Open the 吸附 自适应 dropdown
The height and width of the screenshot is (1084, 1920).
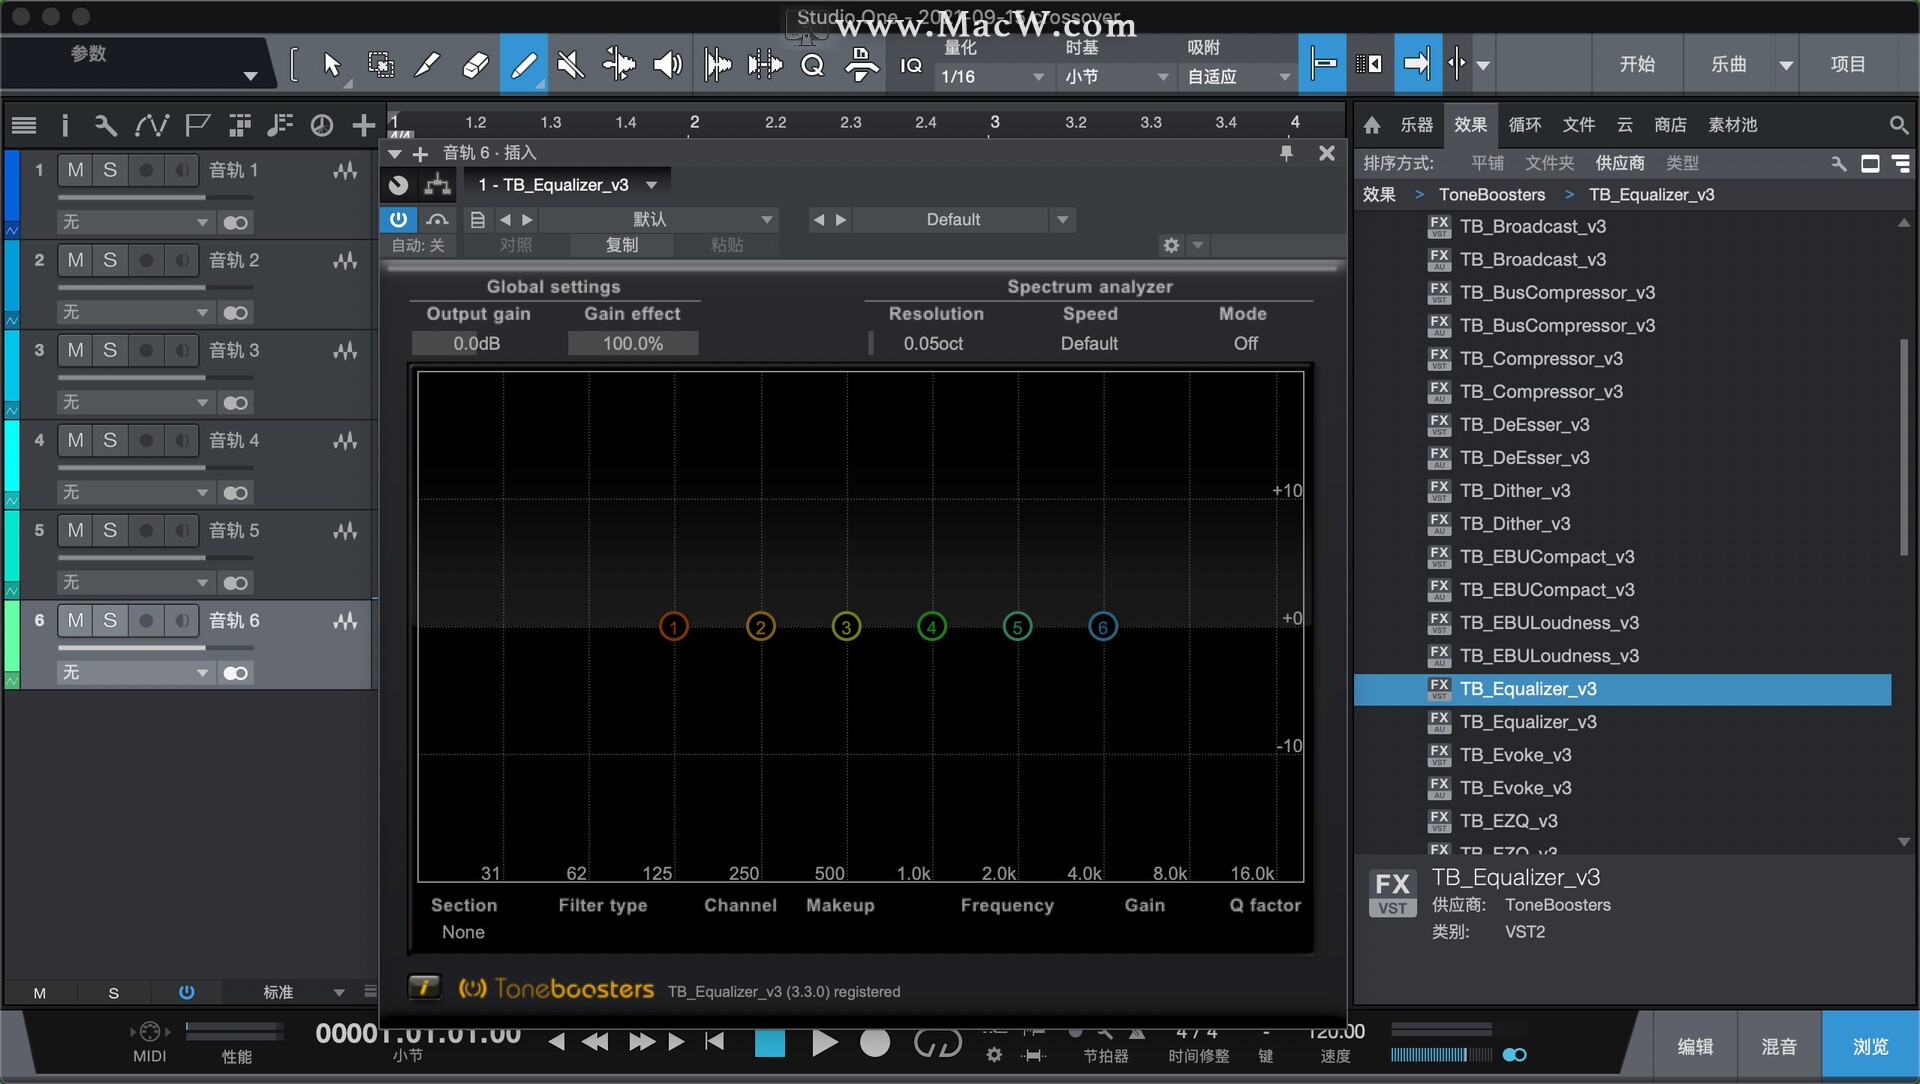tap(1238, 77)
